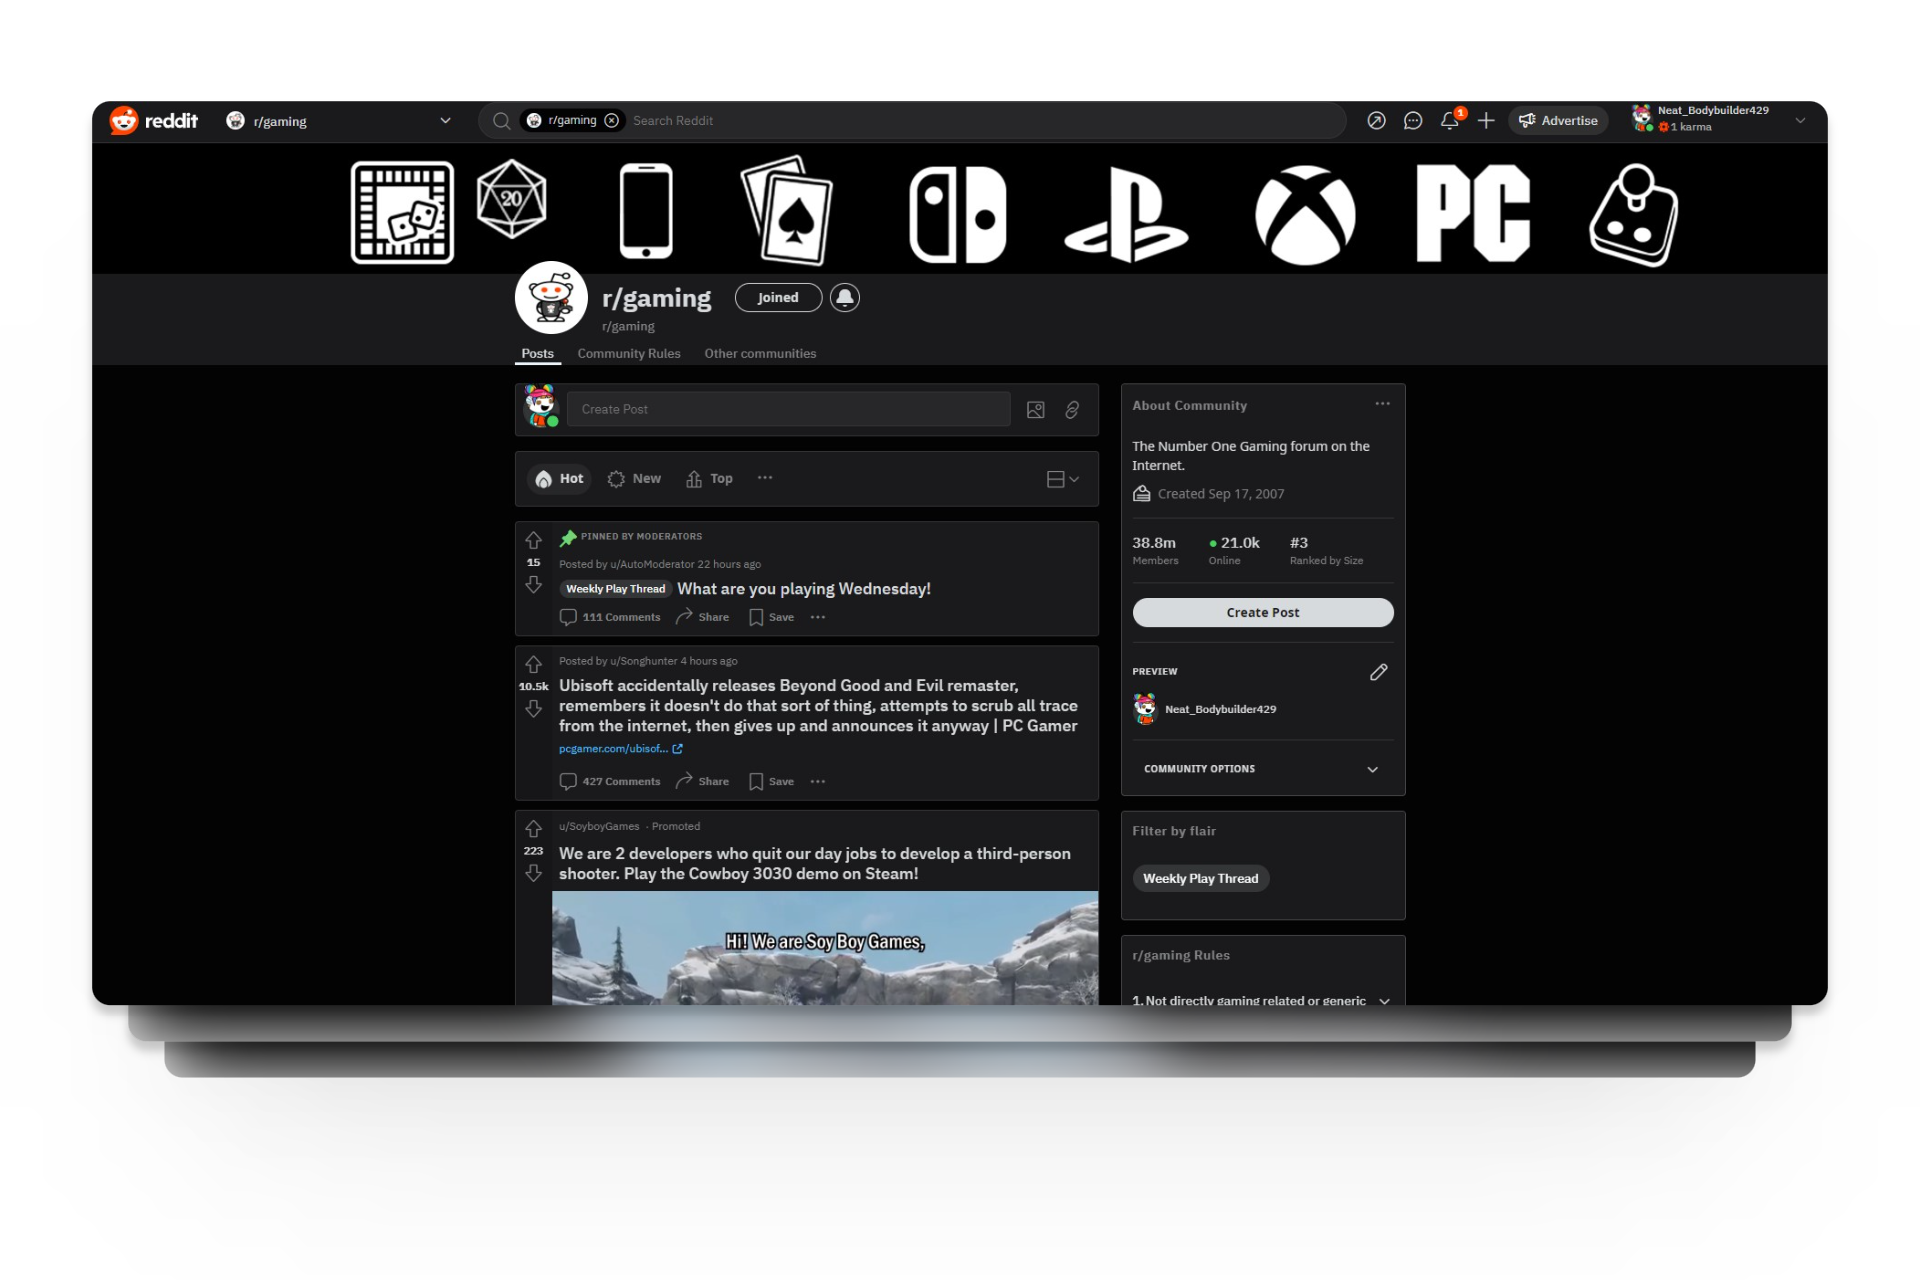The height and width of the screenshot is (1280, 1920).
Task: Sort posts by New
Action: click(634, 479)
